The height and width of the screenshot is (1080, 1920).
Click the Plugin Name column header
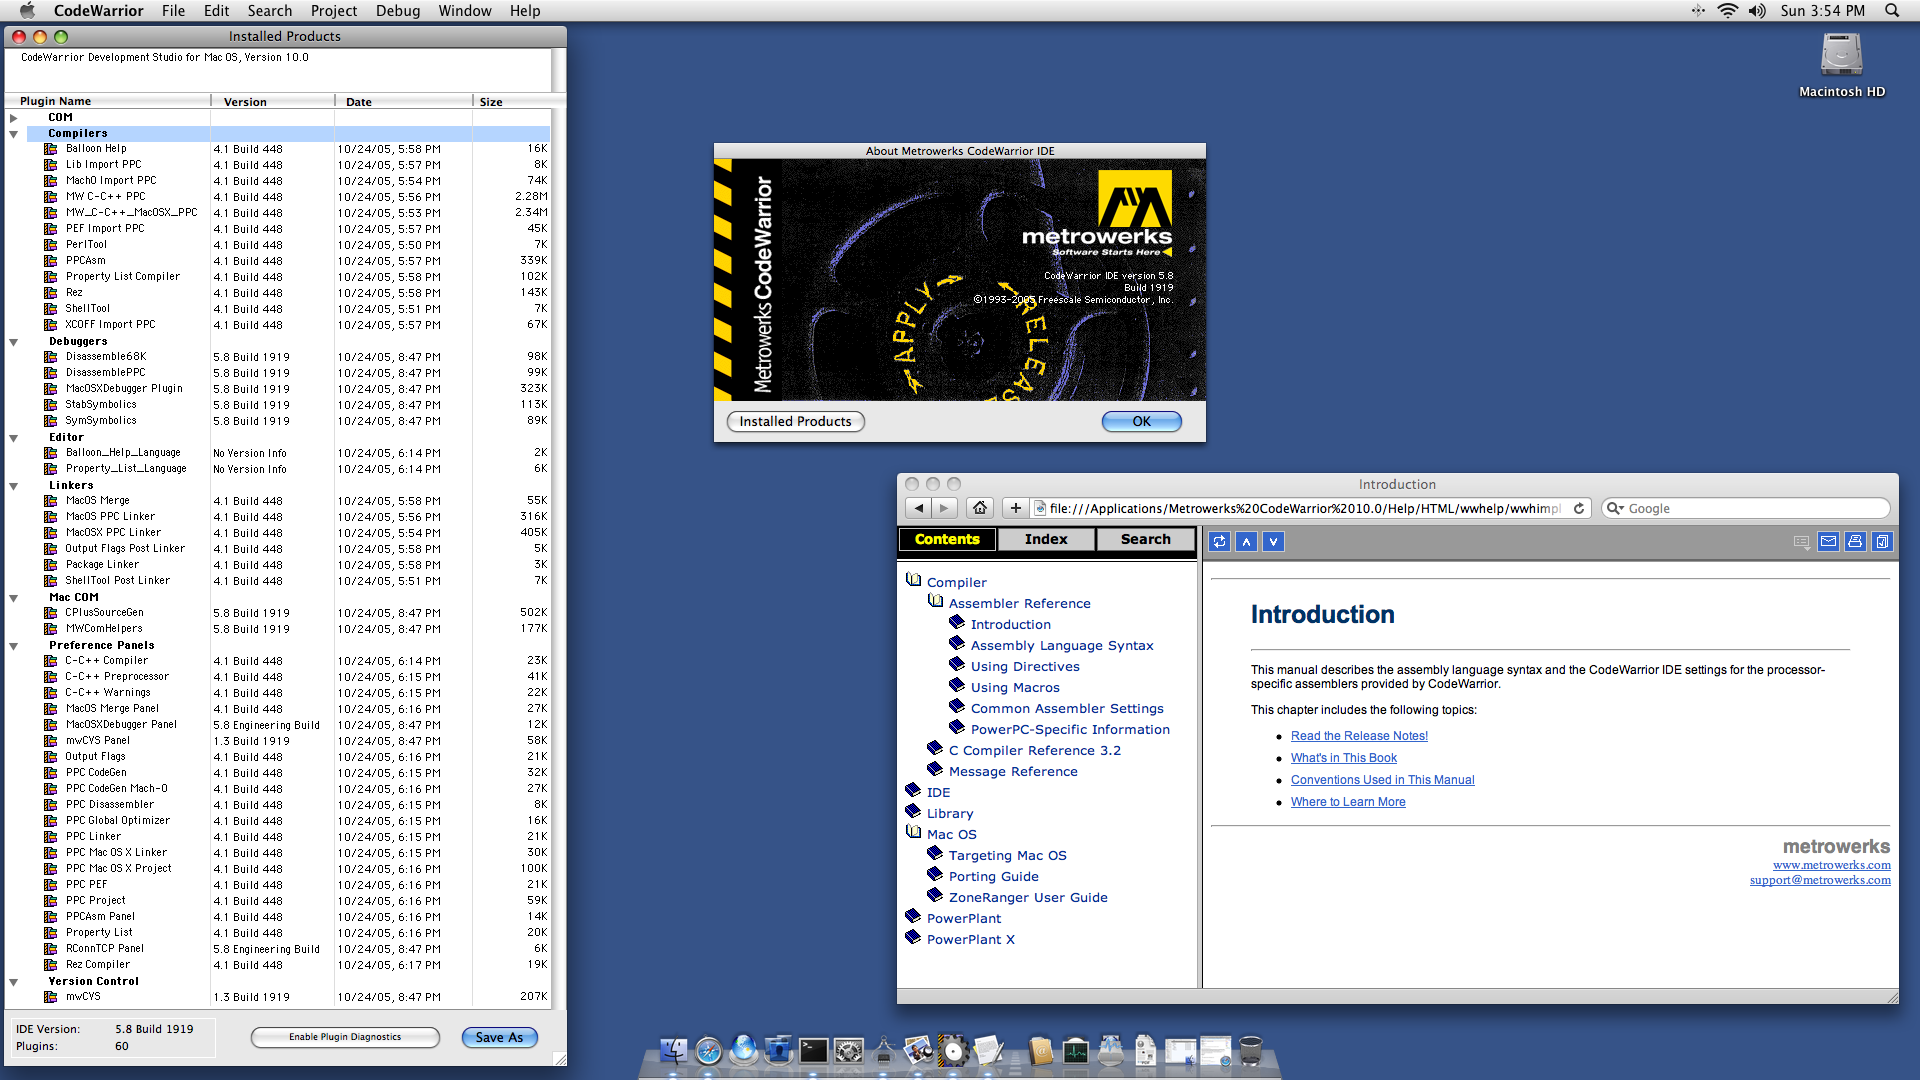[x=108, y=101]
